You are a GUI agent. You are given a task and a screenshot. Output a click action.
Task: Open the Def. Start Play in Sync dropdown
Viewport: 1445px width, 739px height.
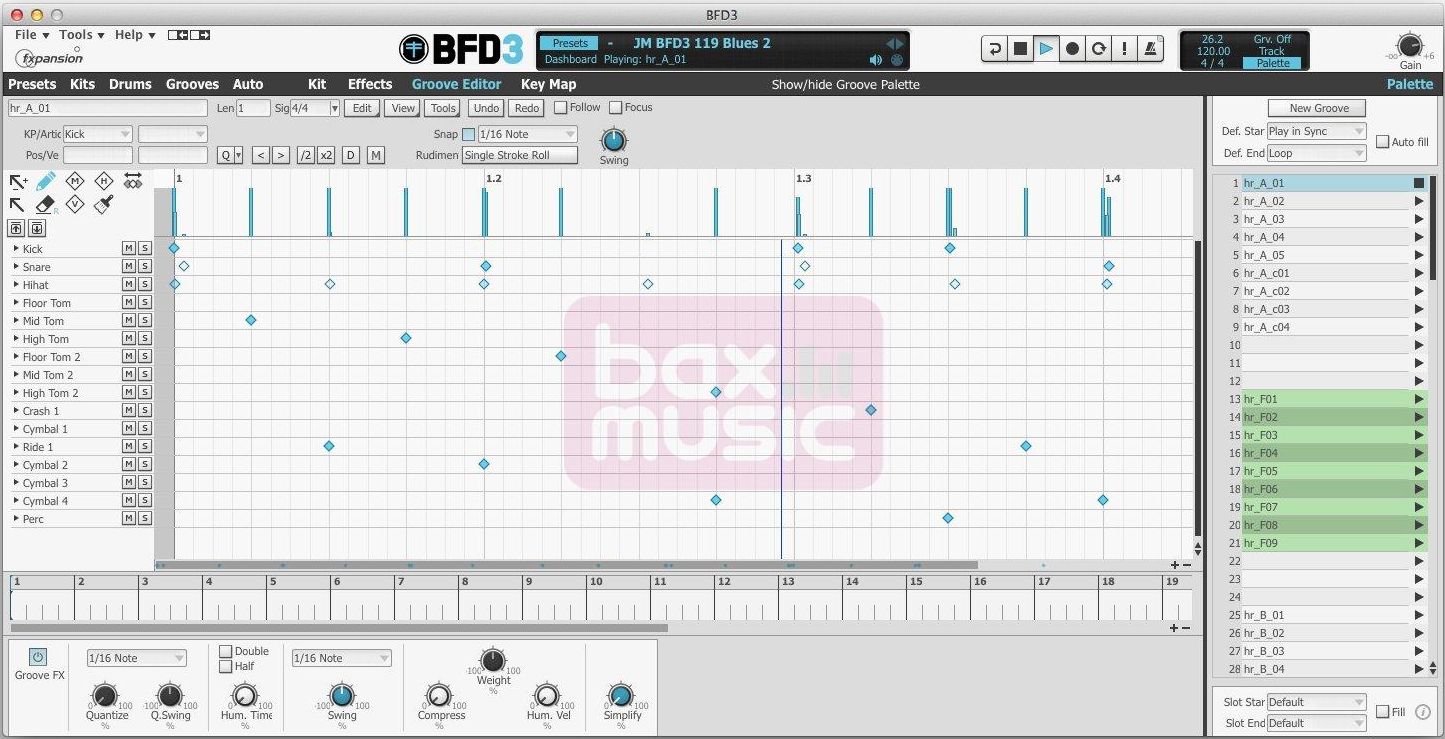click(x=1316, y=131)
